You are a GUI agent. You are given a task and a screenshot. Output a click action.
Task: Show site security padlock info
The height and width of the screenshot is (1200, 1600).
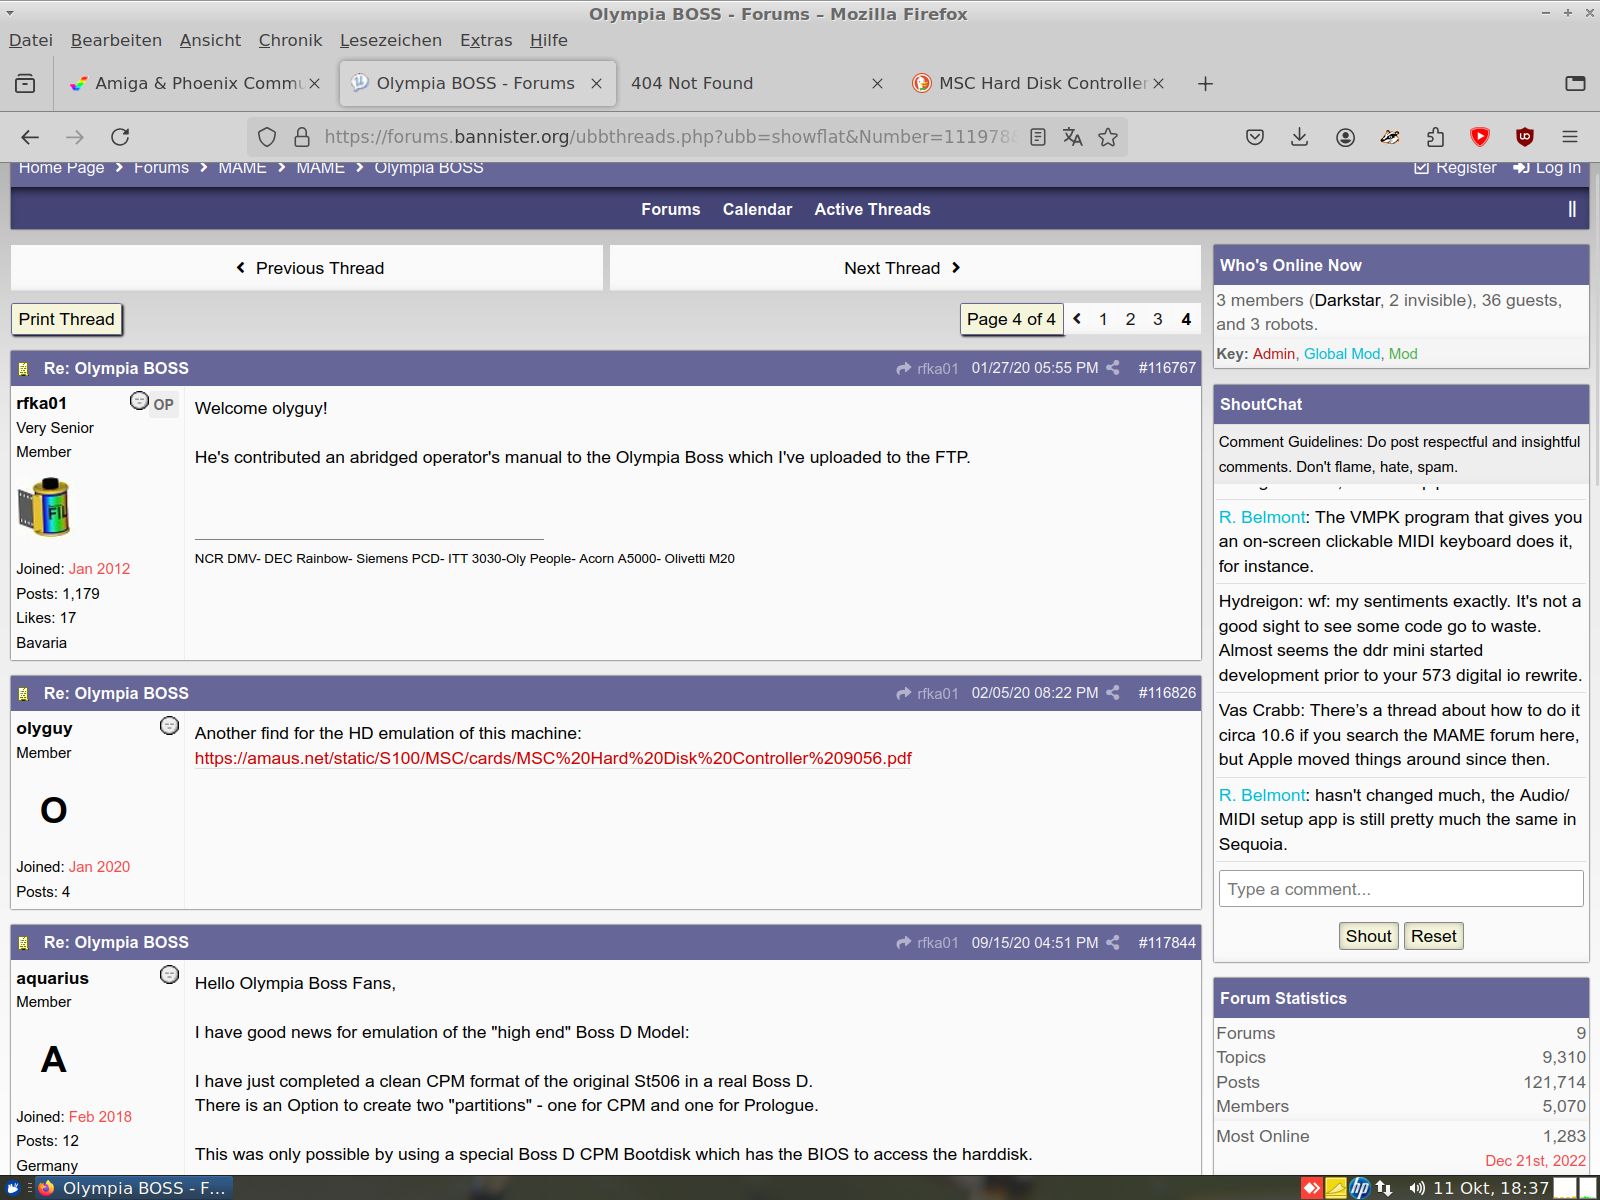(301, 137)
